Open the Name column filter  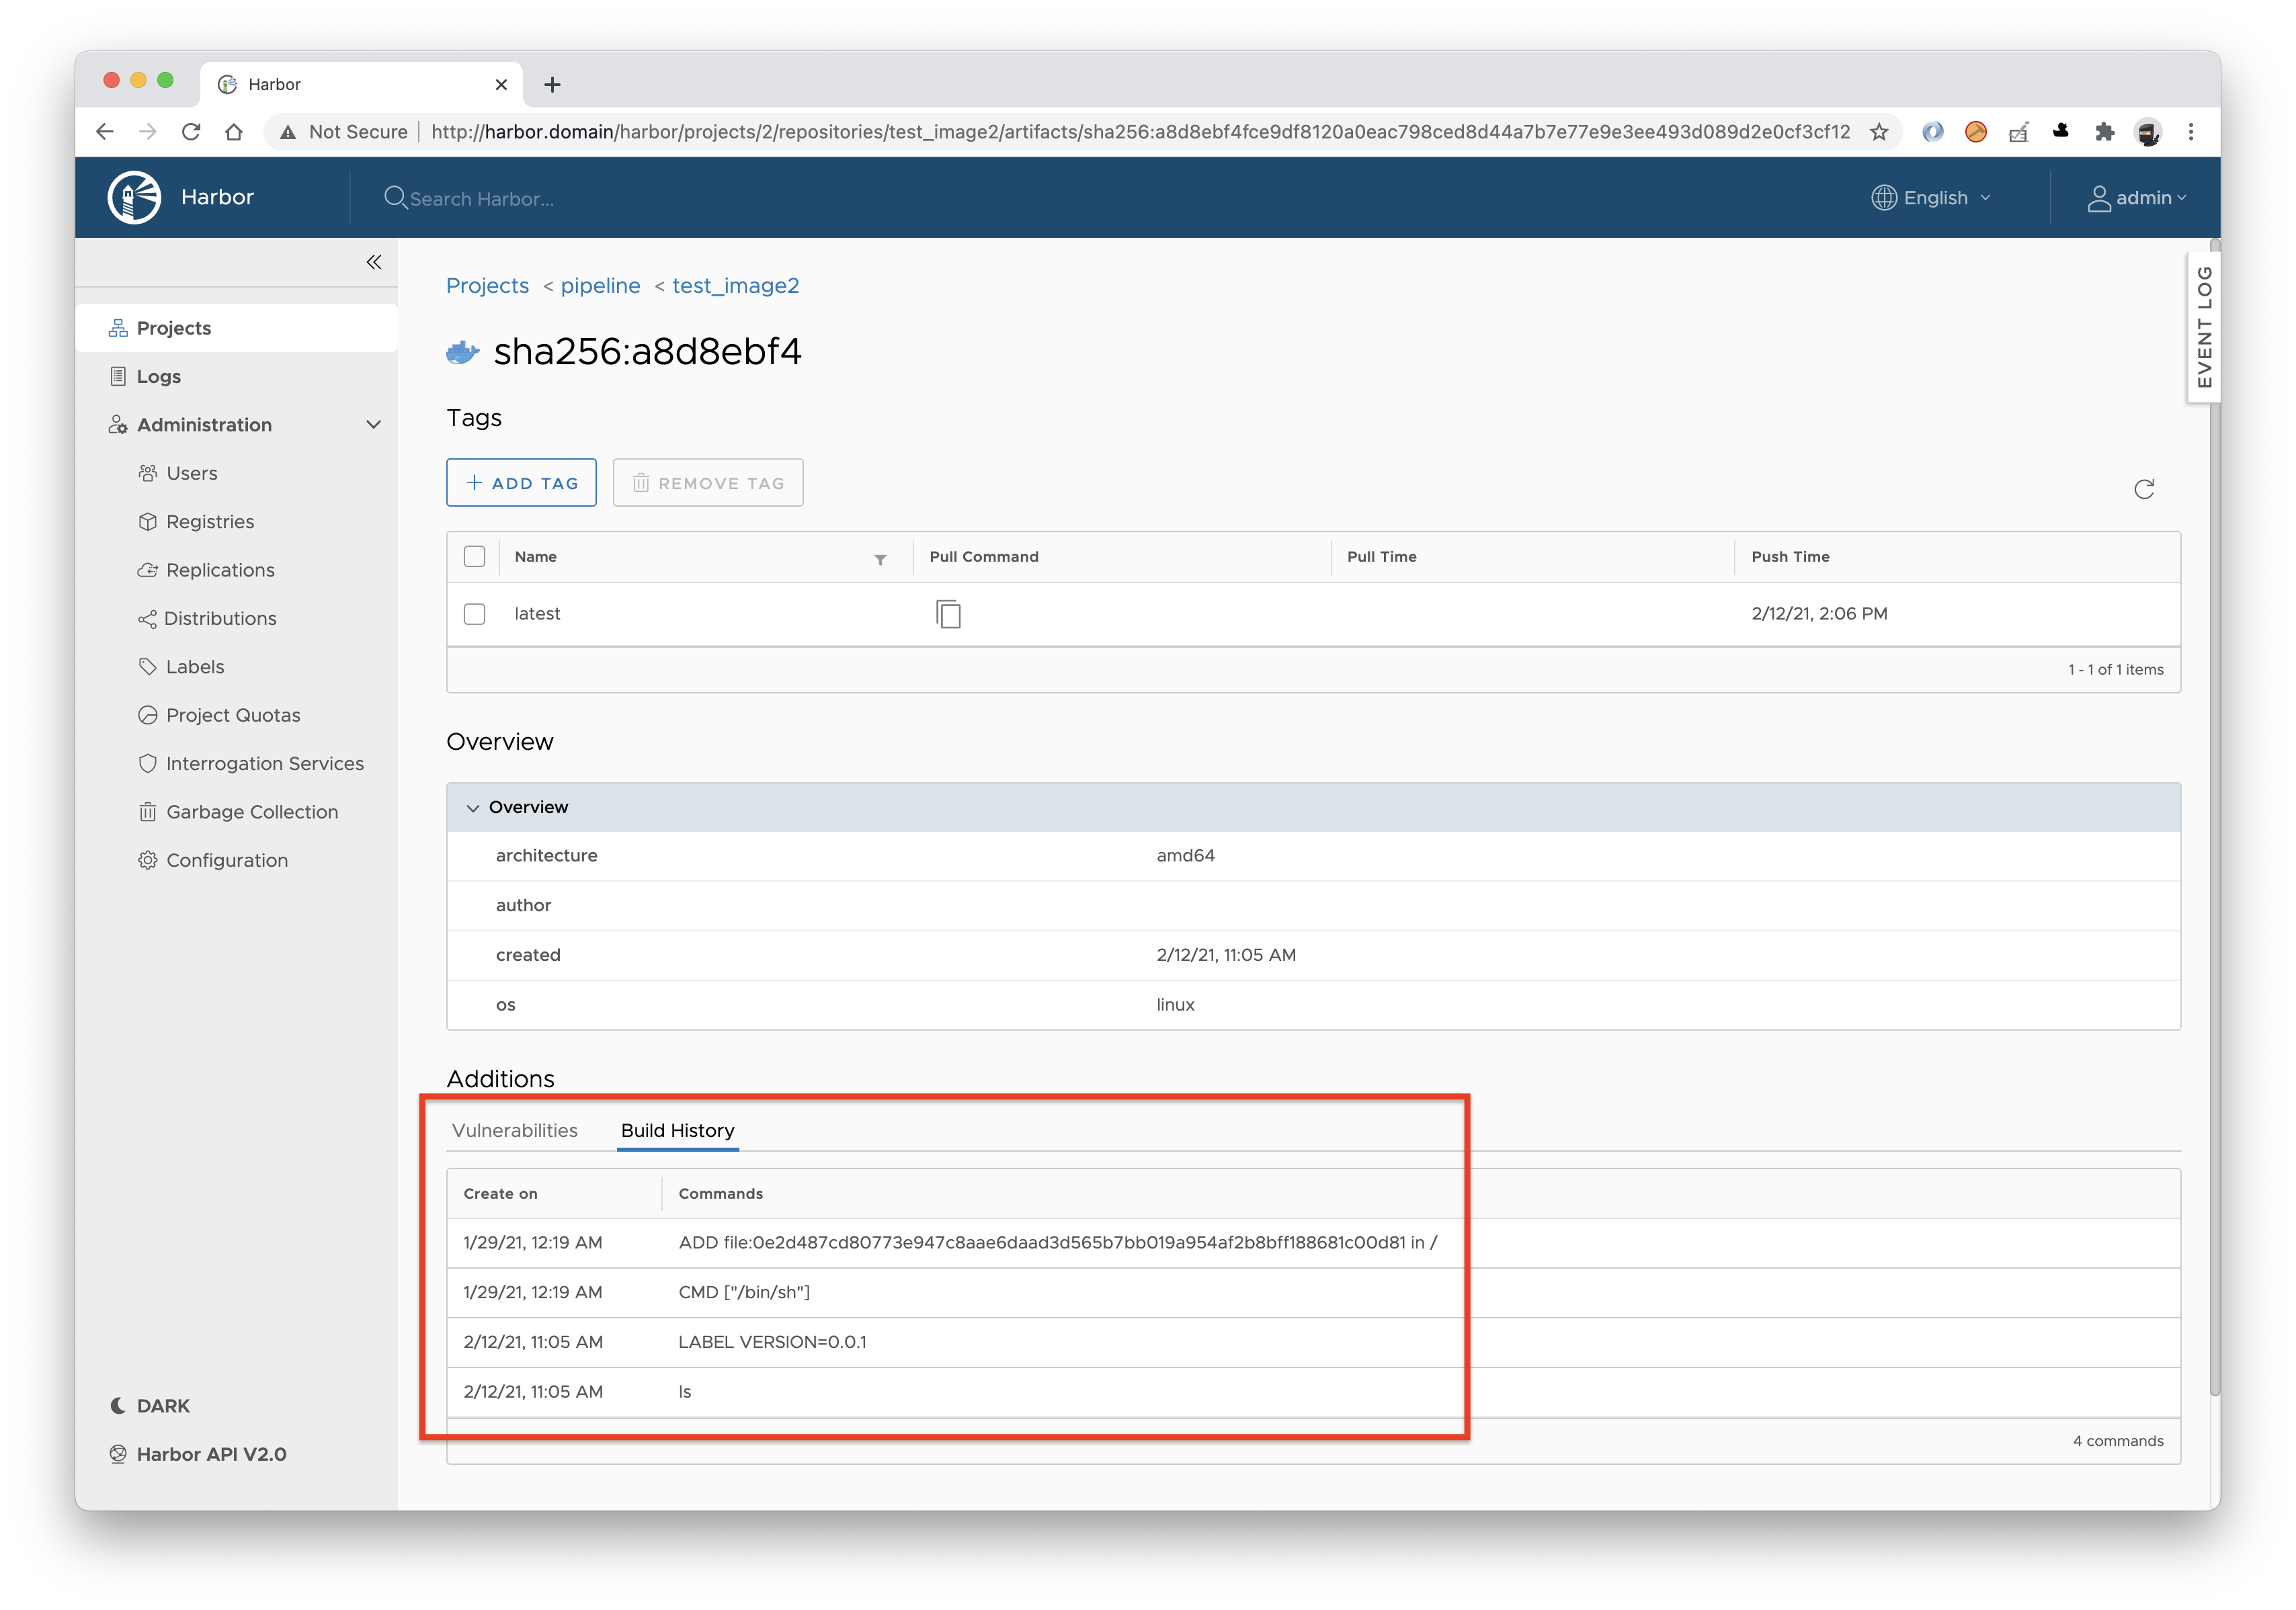click(x=879, y=560)
